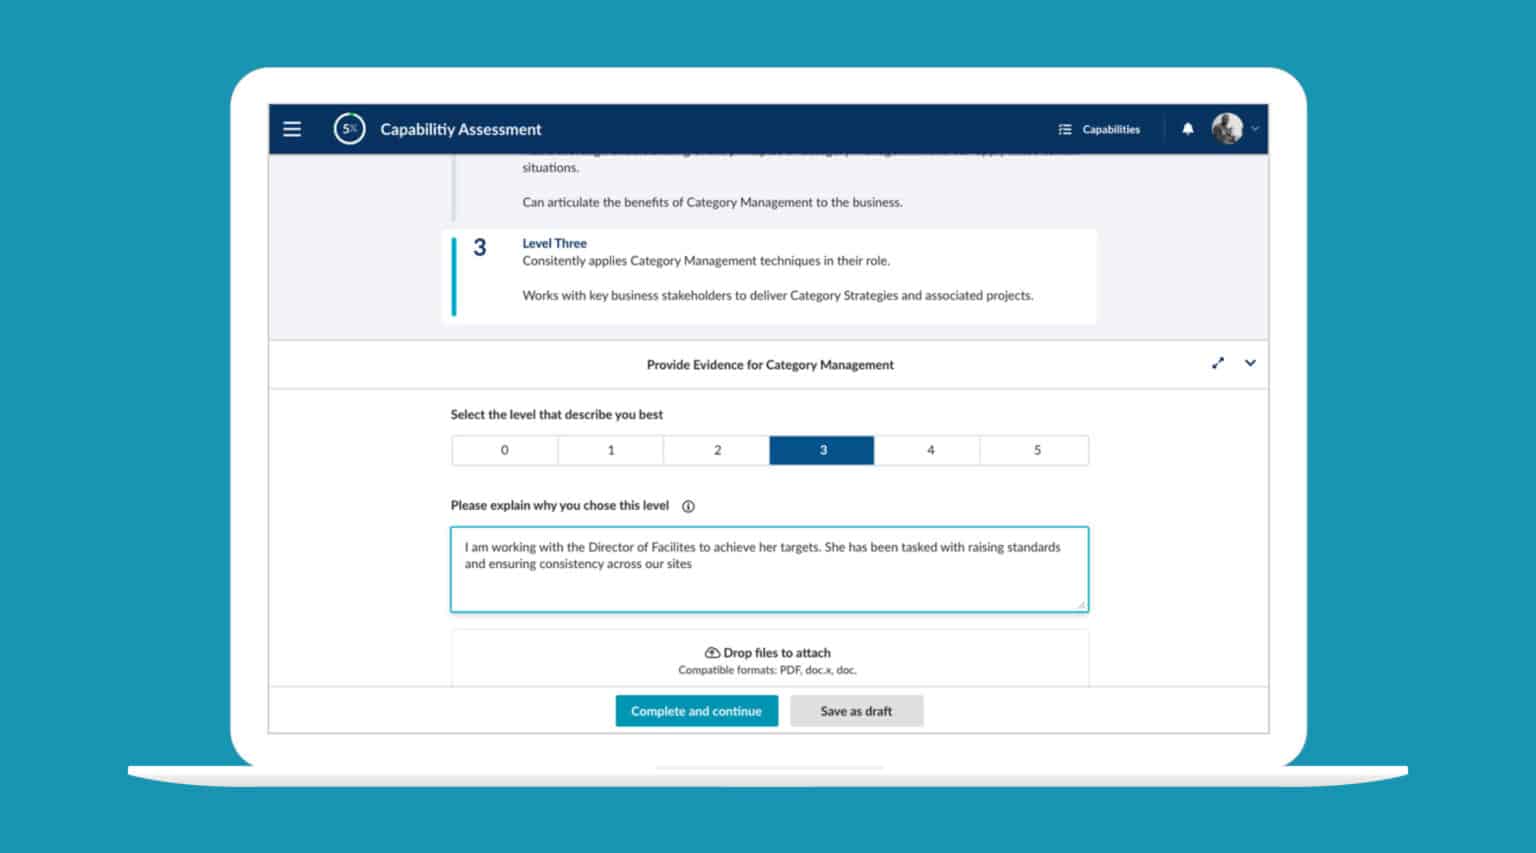Select level 5 in the level selector
This screenshot has height=853, width=1536.
pyautogui.click(x=1034, y=450)
